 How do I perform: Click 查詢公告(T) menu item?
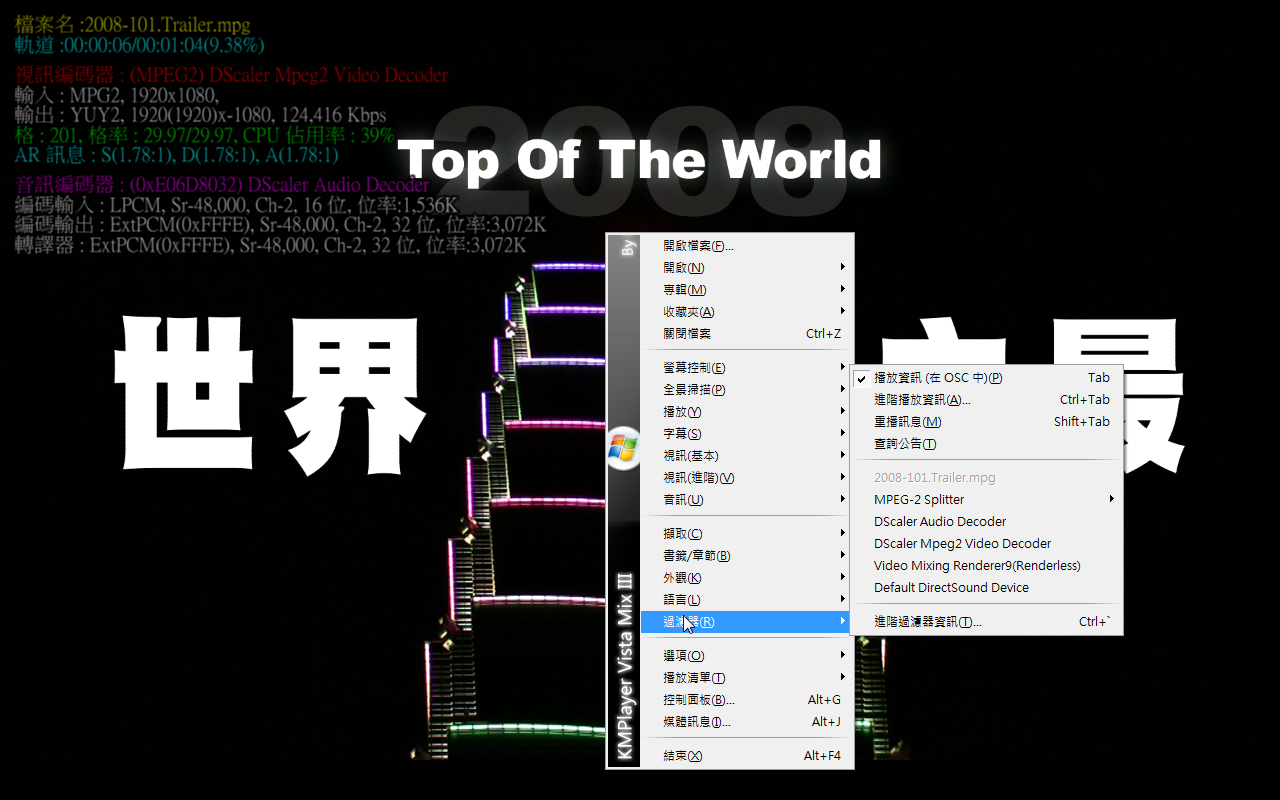click(x=904, y=444)
